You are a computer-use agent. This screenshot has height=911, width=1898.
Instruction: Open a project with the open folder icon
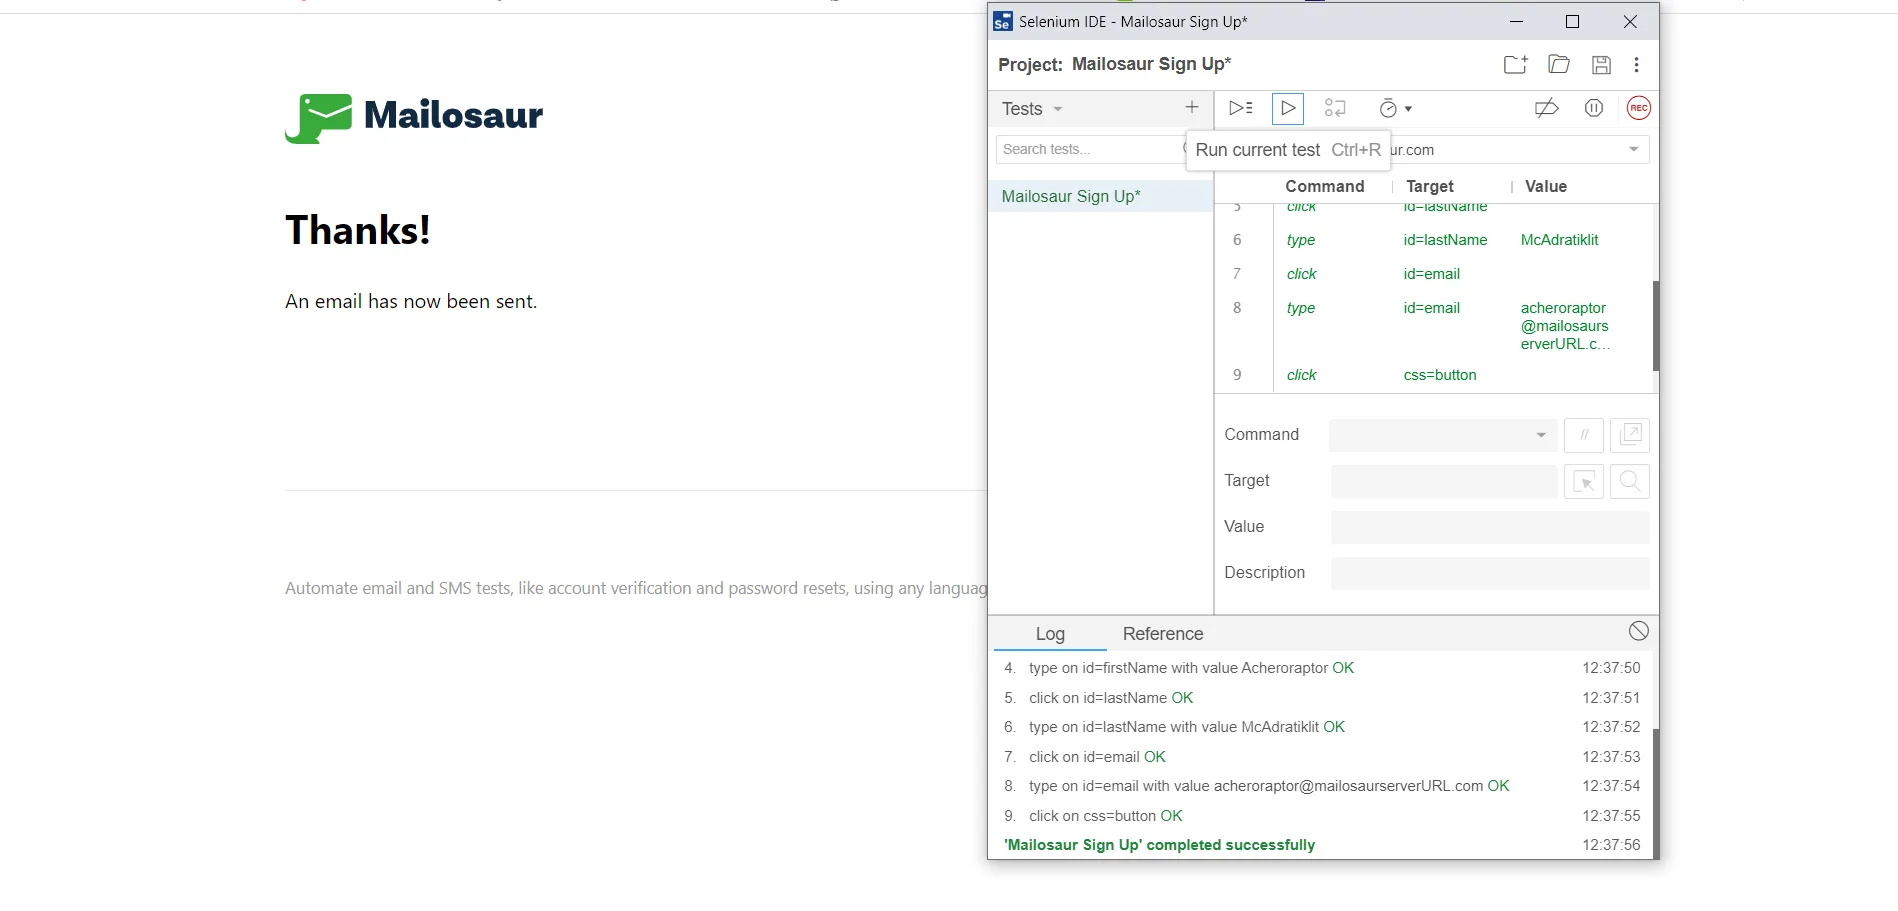point(1558,64)
